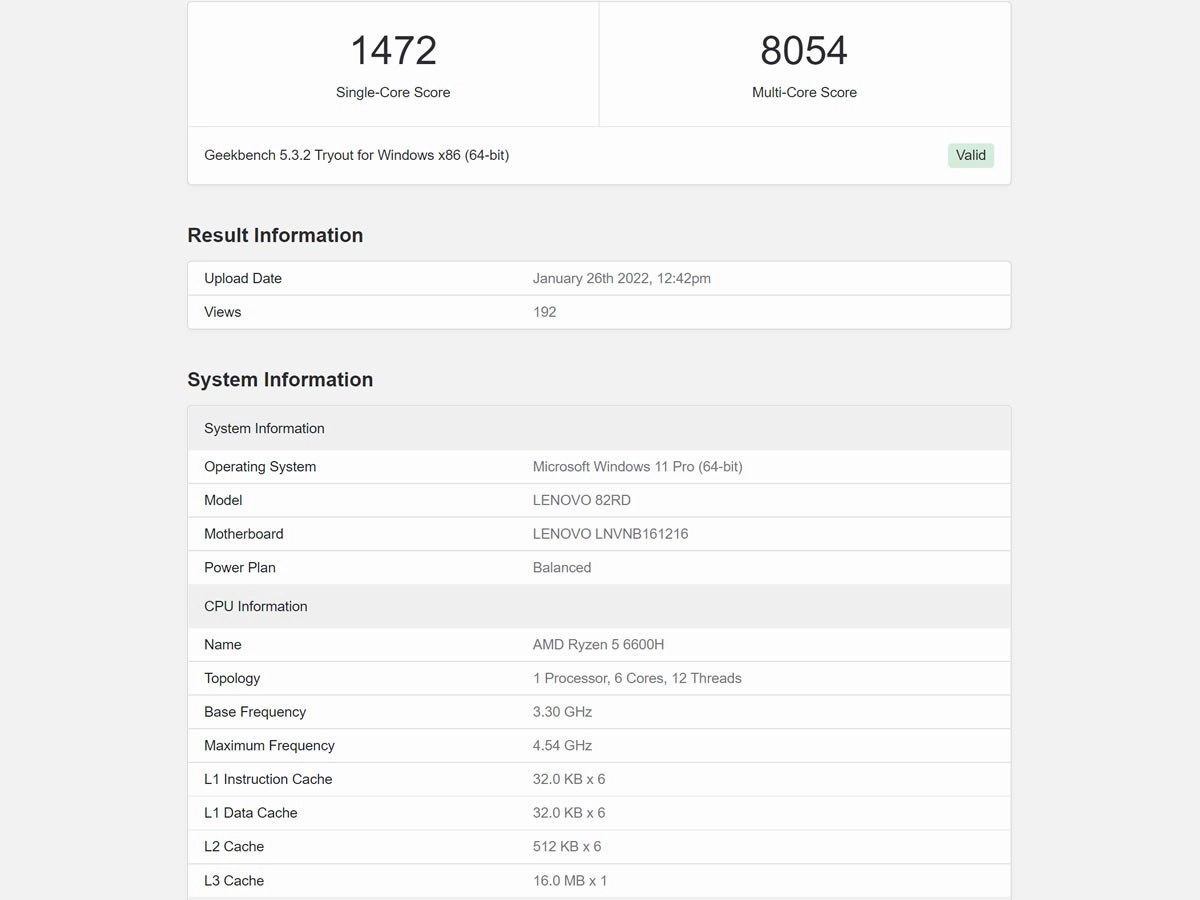This screenshot has height=900, width=1200.
Task: Click the Model row label
Action: click(x=223, y=500)
